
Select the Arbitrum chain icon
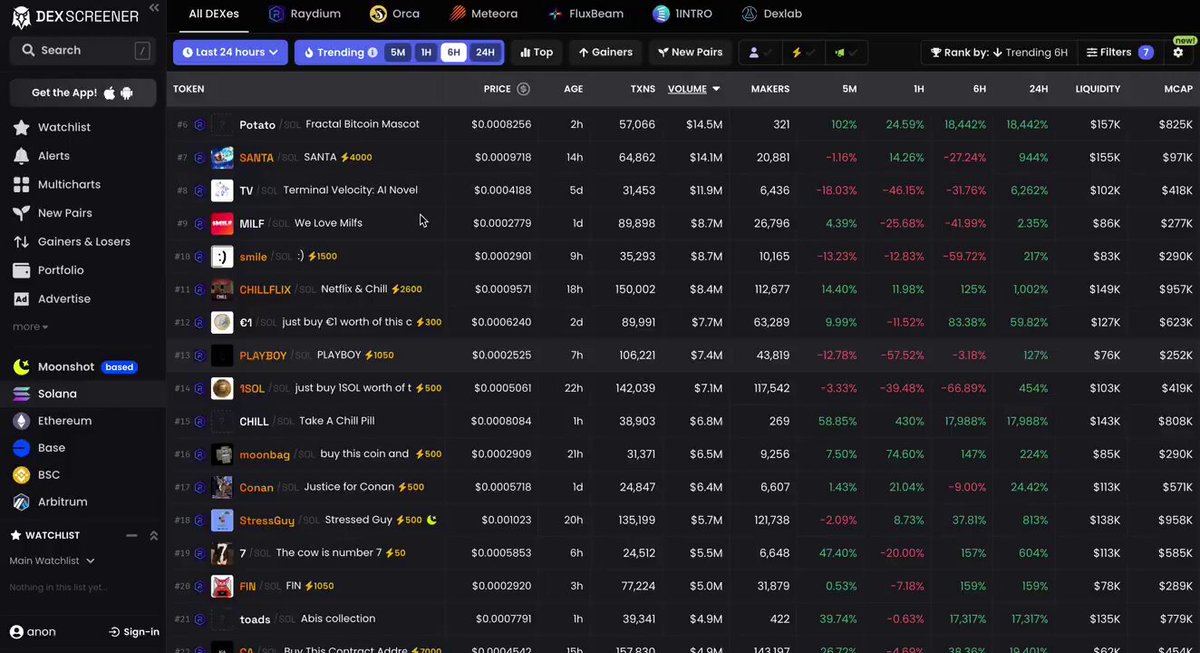tap(21, 502)
